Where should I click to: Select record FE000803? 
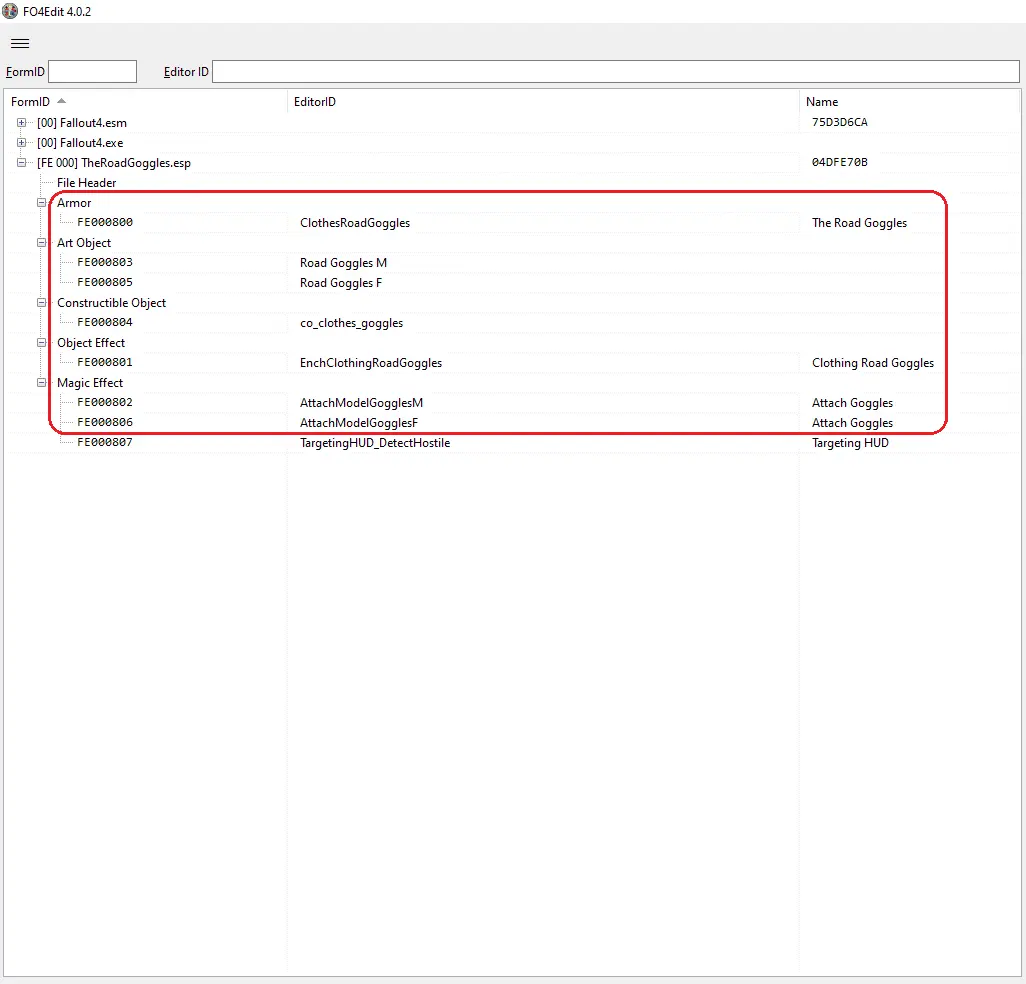(105, 262)
